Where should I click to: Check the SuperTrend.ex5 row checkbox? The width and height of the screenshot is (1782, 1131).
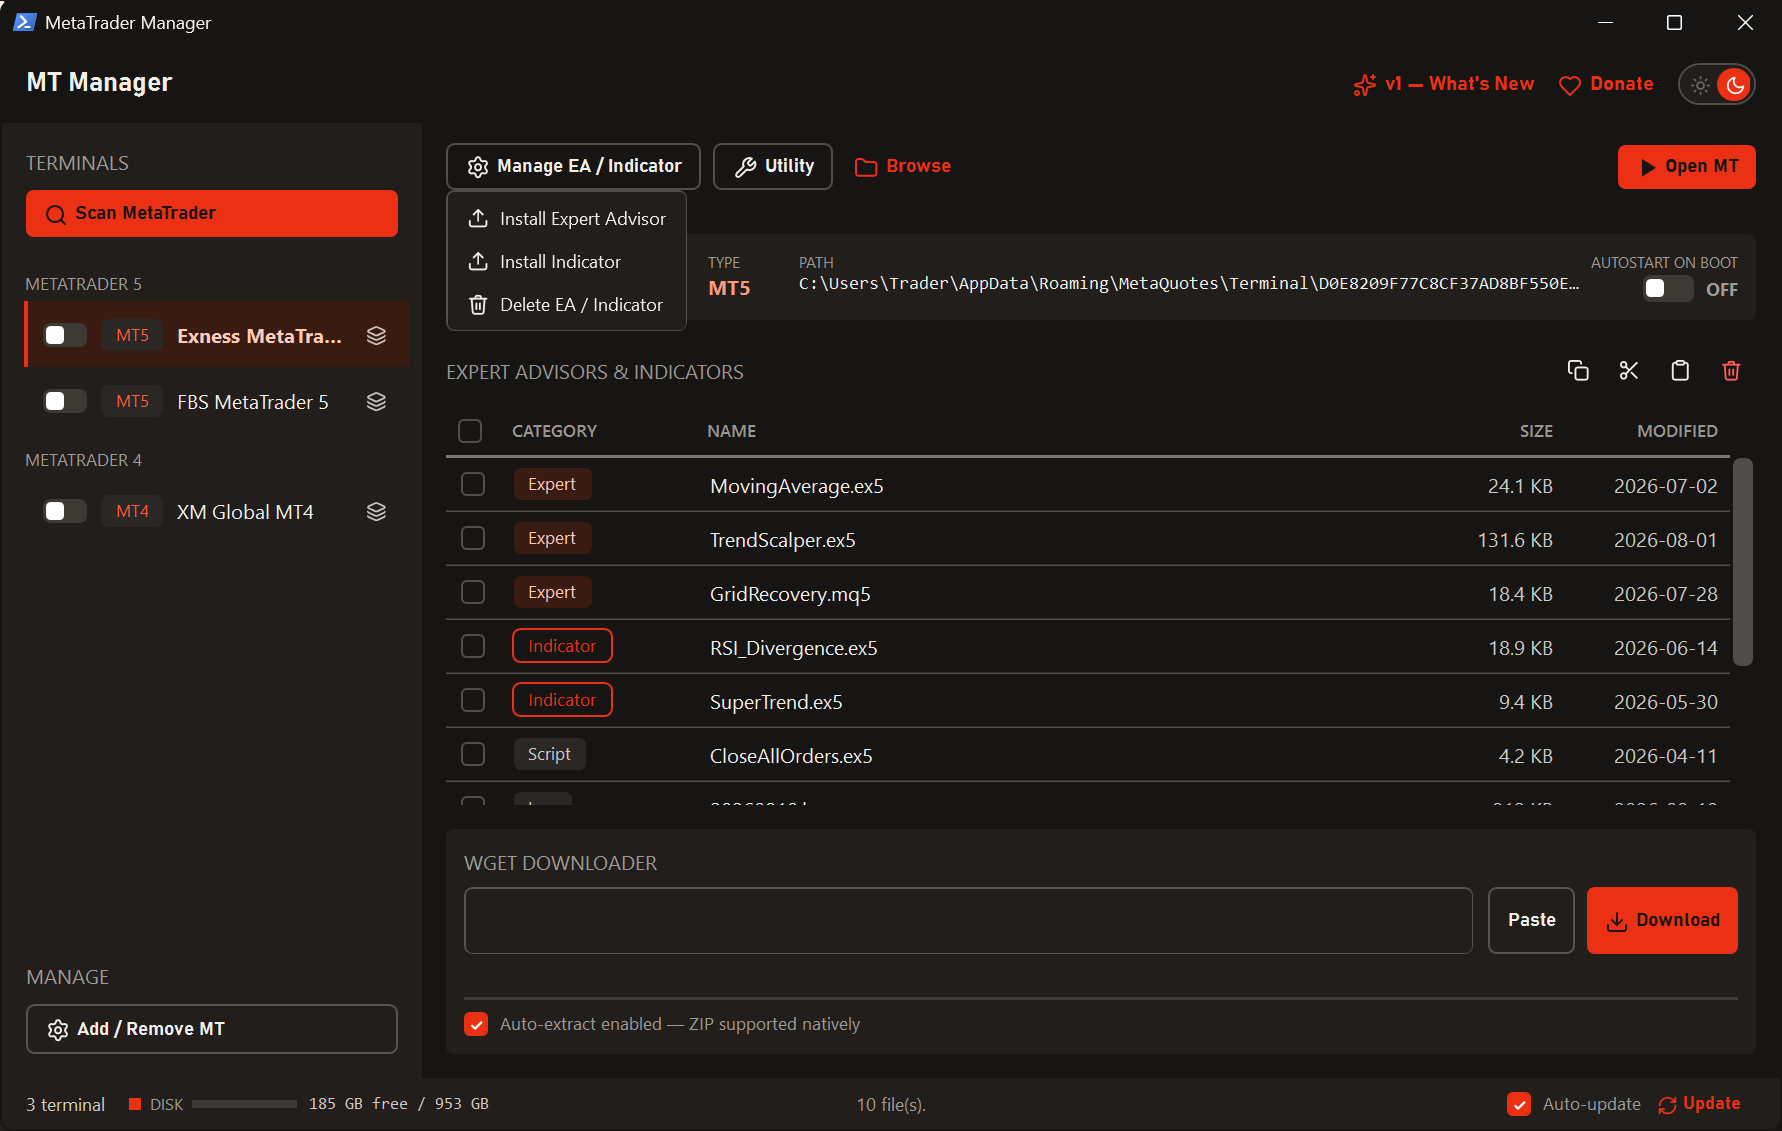(473, 700)
